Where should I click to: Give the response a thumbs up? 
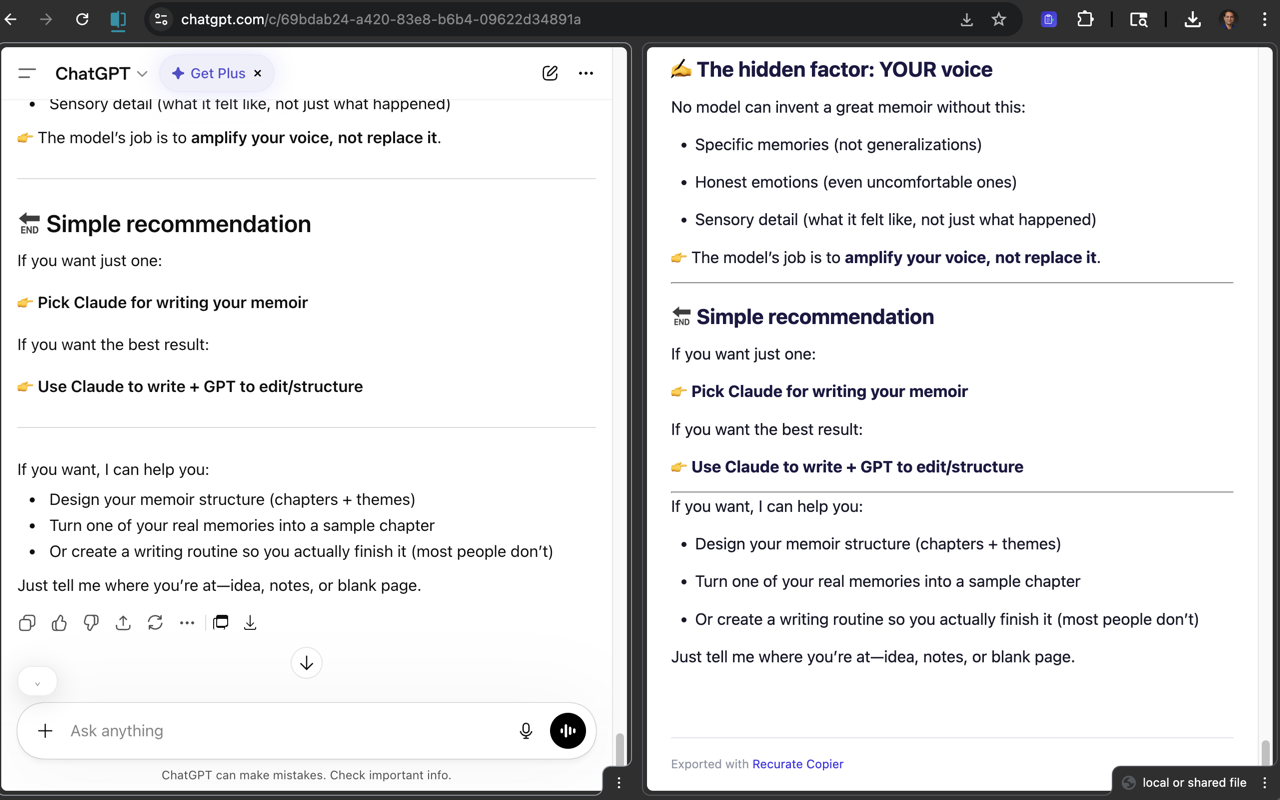[59, 622]
